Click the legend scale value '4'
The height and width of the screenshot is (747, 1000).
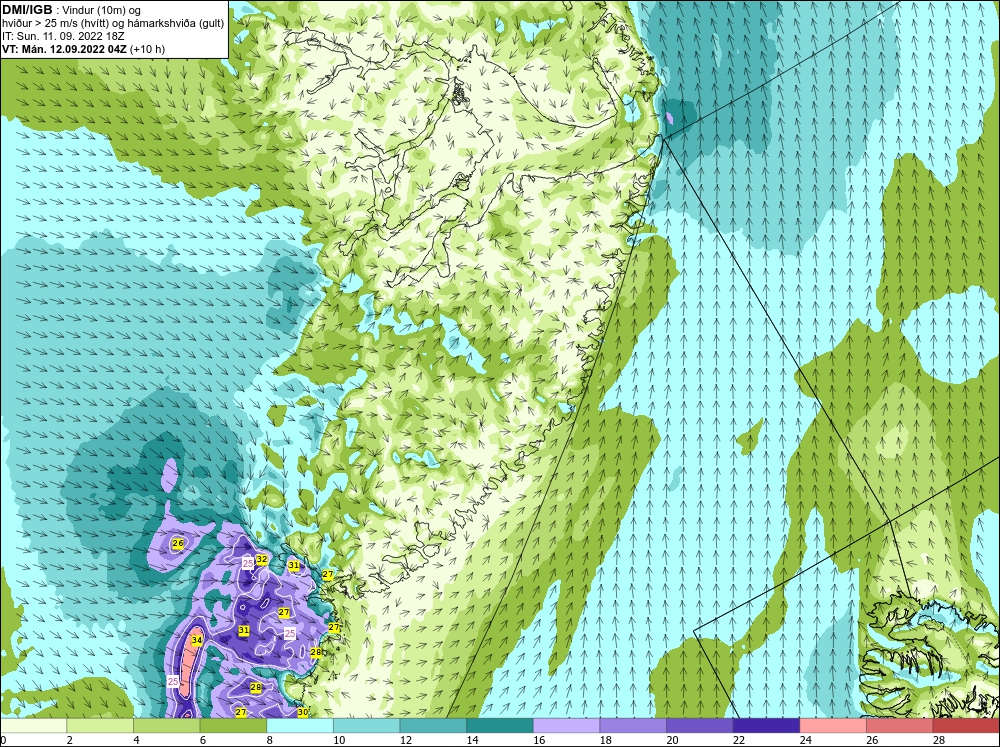[136, 740]
